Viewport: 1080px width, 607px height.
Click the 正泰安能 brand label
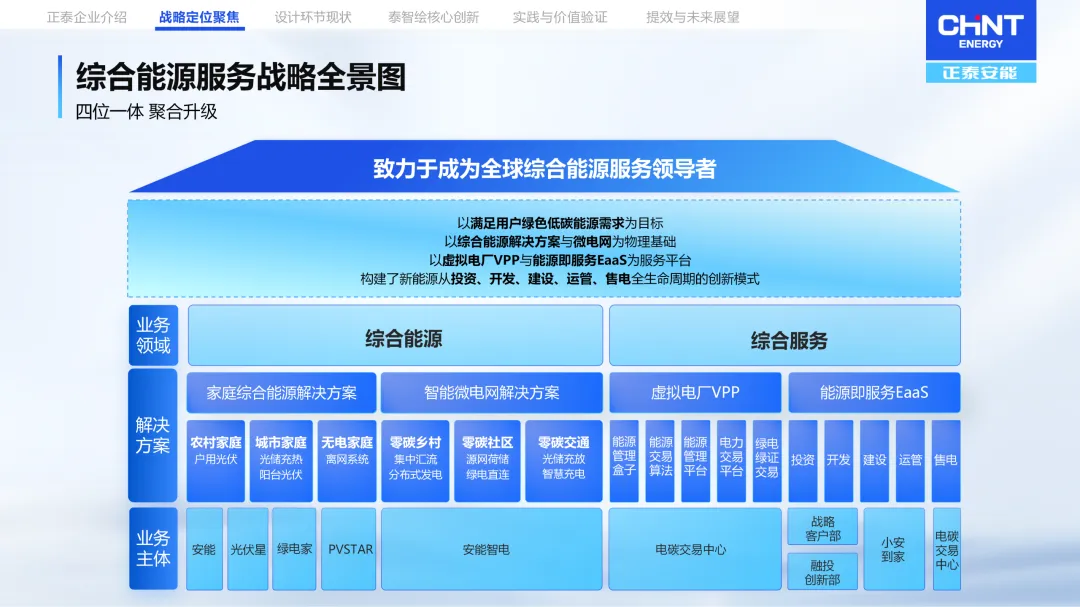click(981, 72)
